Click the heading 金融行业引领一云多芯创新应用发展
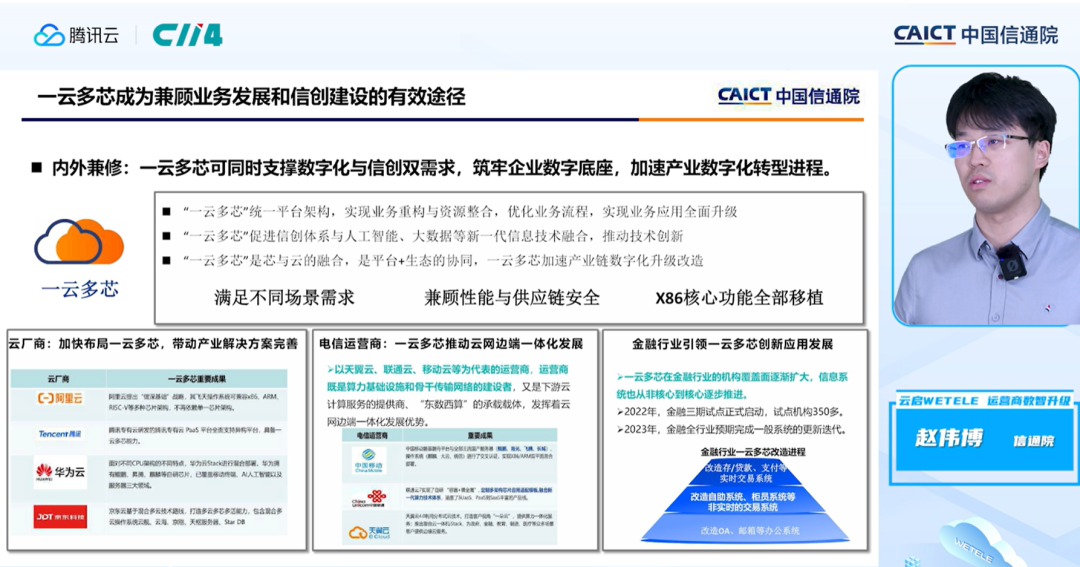 pos(733,344)
